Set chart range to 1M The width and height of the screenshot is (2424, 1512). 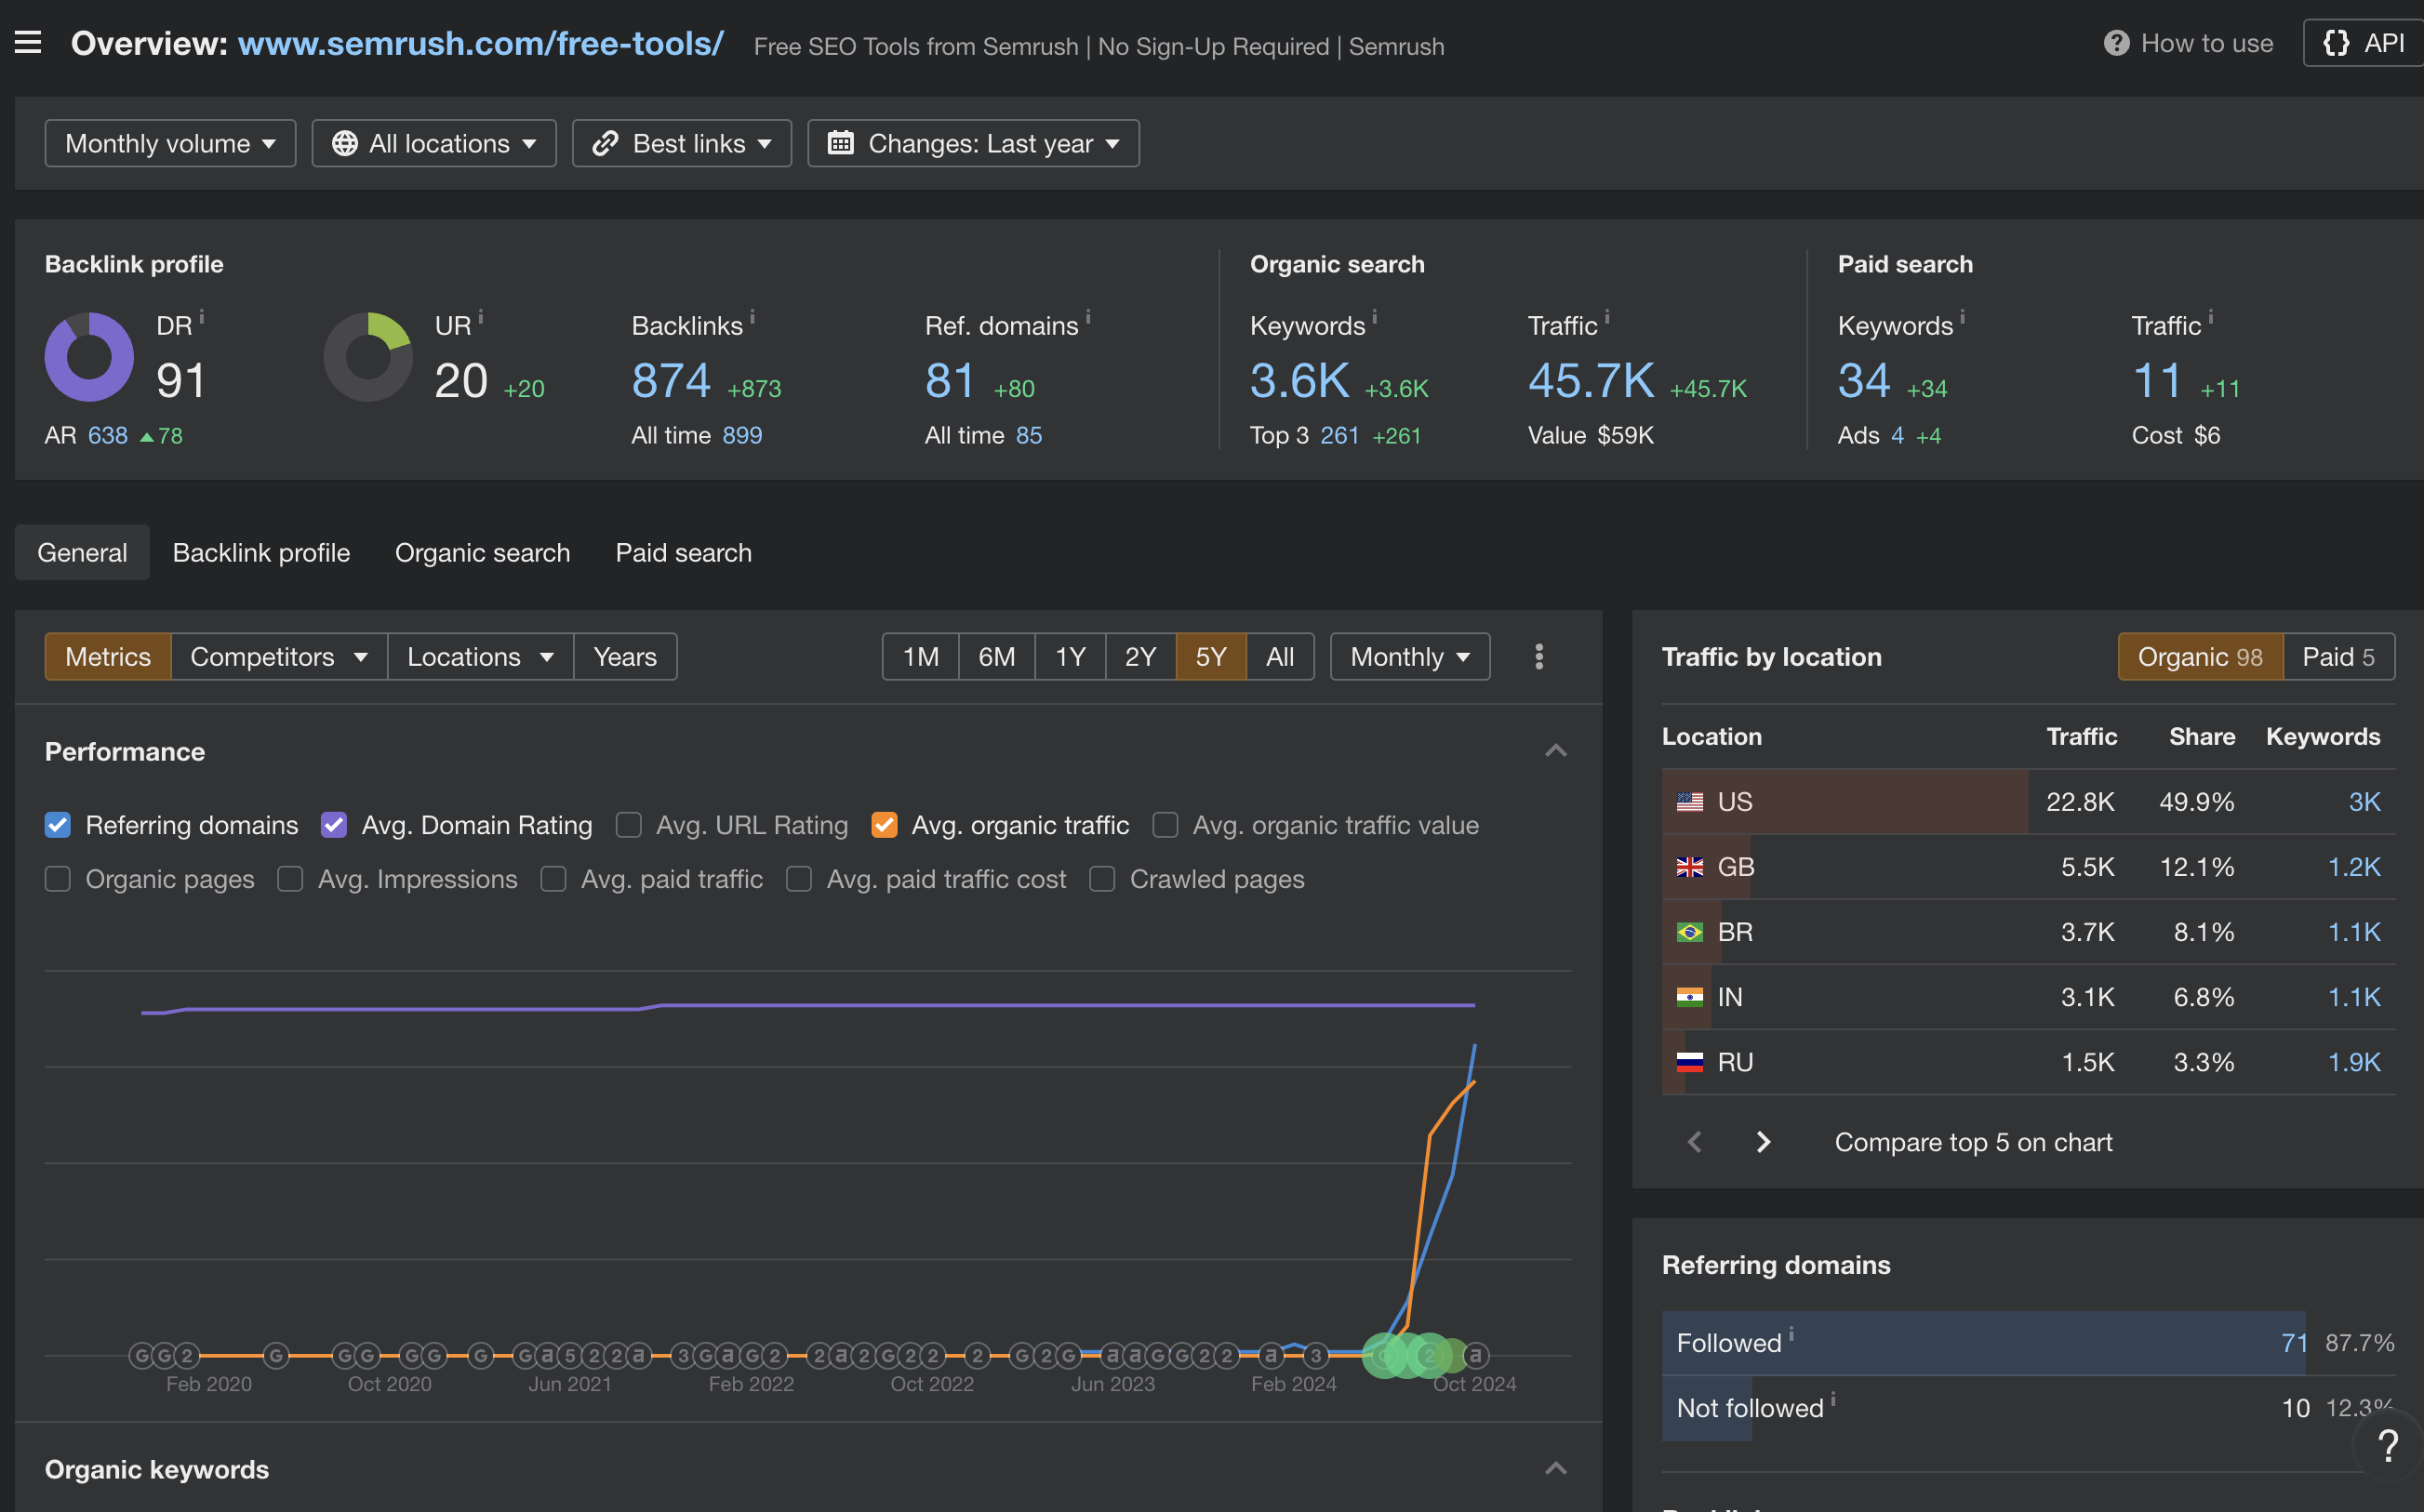(x=920, y=657)
